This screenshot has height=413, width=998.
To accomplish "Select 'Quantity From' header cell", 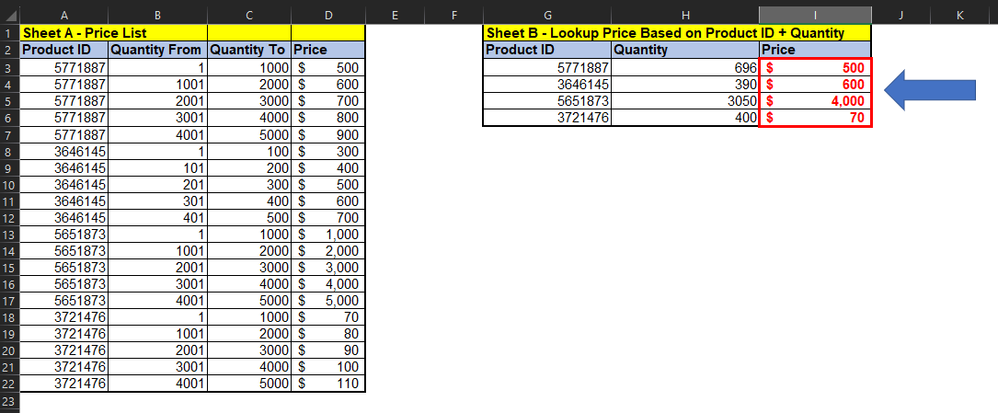I will point(158,50).
